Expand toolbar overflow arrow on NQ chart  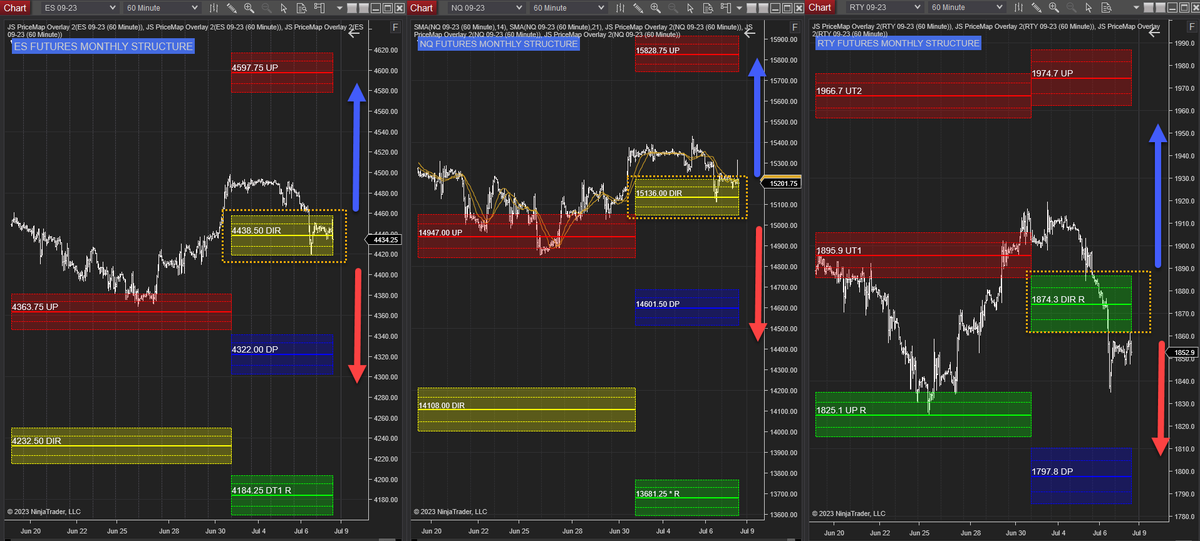pos(739,8)
